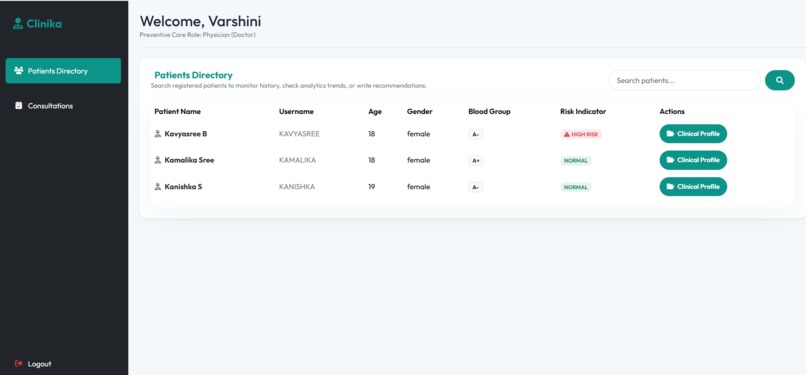Click the Clinika brand name
Screen dimensions: 806x375
click(44, 24)
